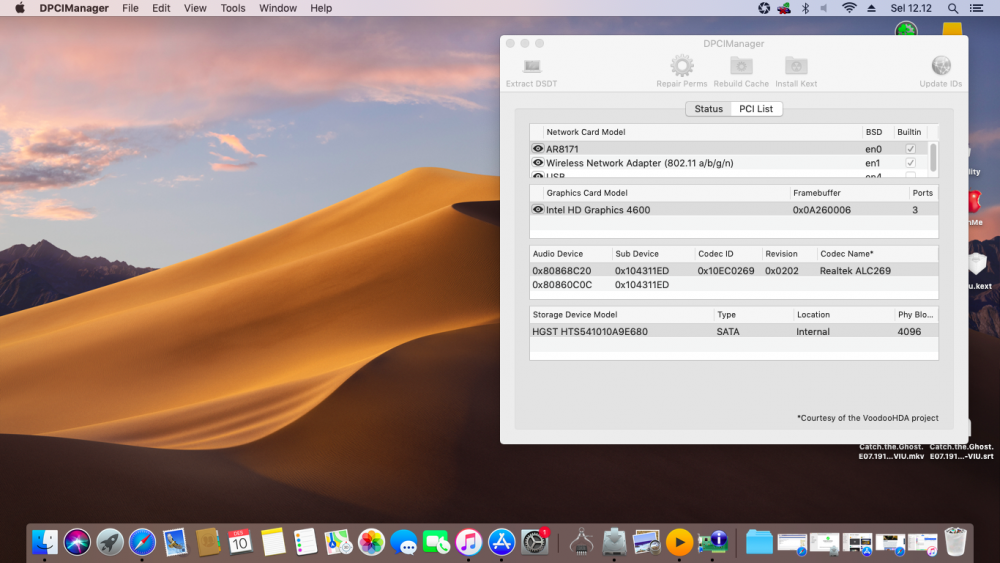Open Notes from the Dock
The image size is (1000, 563).
coord(273,543)
